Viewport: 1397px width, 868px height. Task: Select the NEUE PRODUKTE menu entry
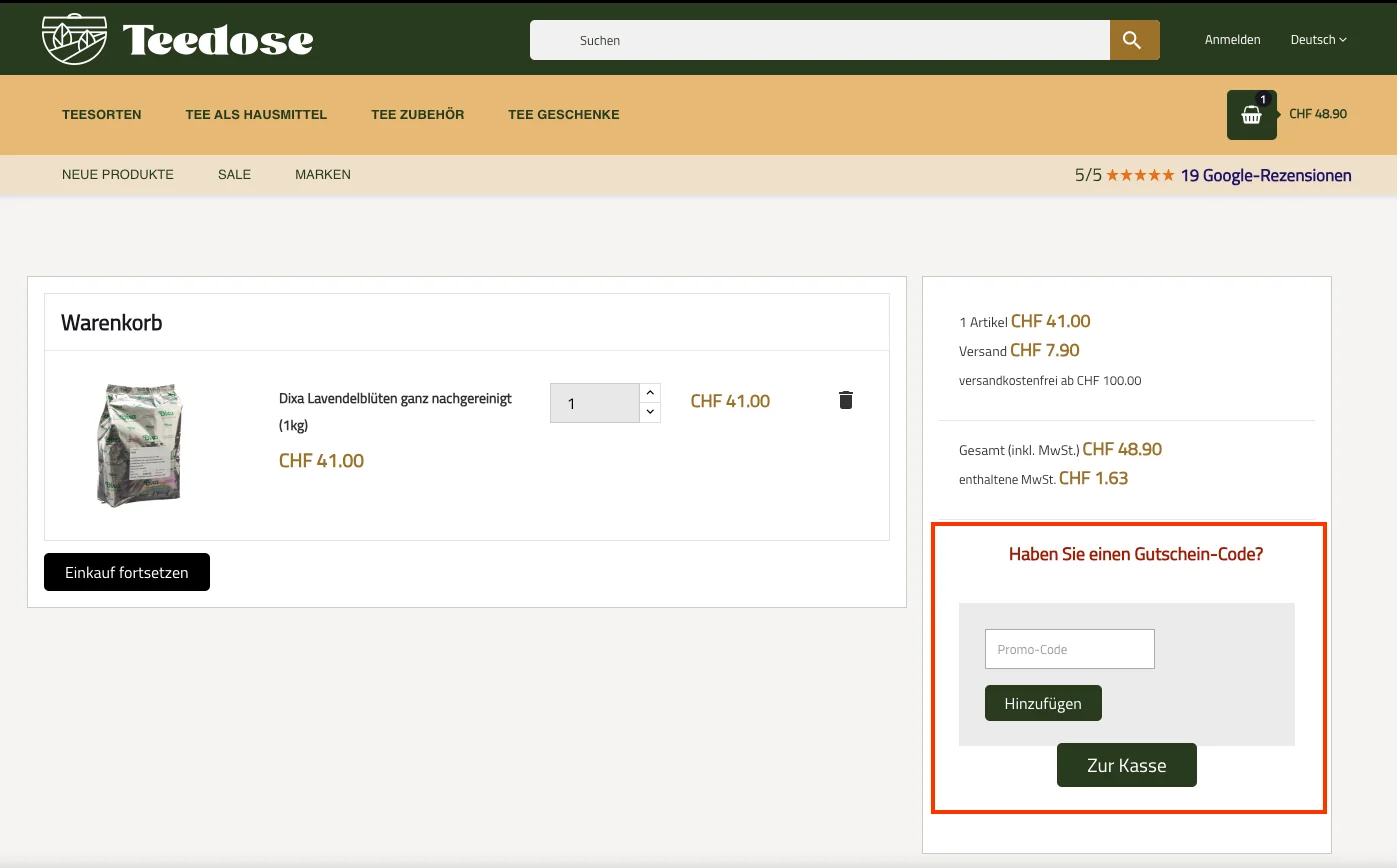[118, 175]
